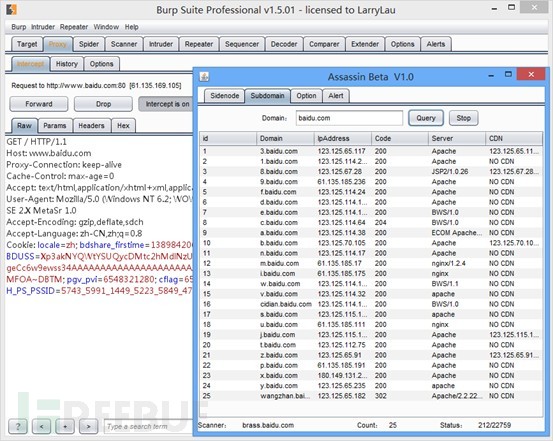Select the Hex view tab
This screenshot has width=553, height=441.
(x=123, y=126)
